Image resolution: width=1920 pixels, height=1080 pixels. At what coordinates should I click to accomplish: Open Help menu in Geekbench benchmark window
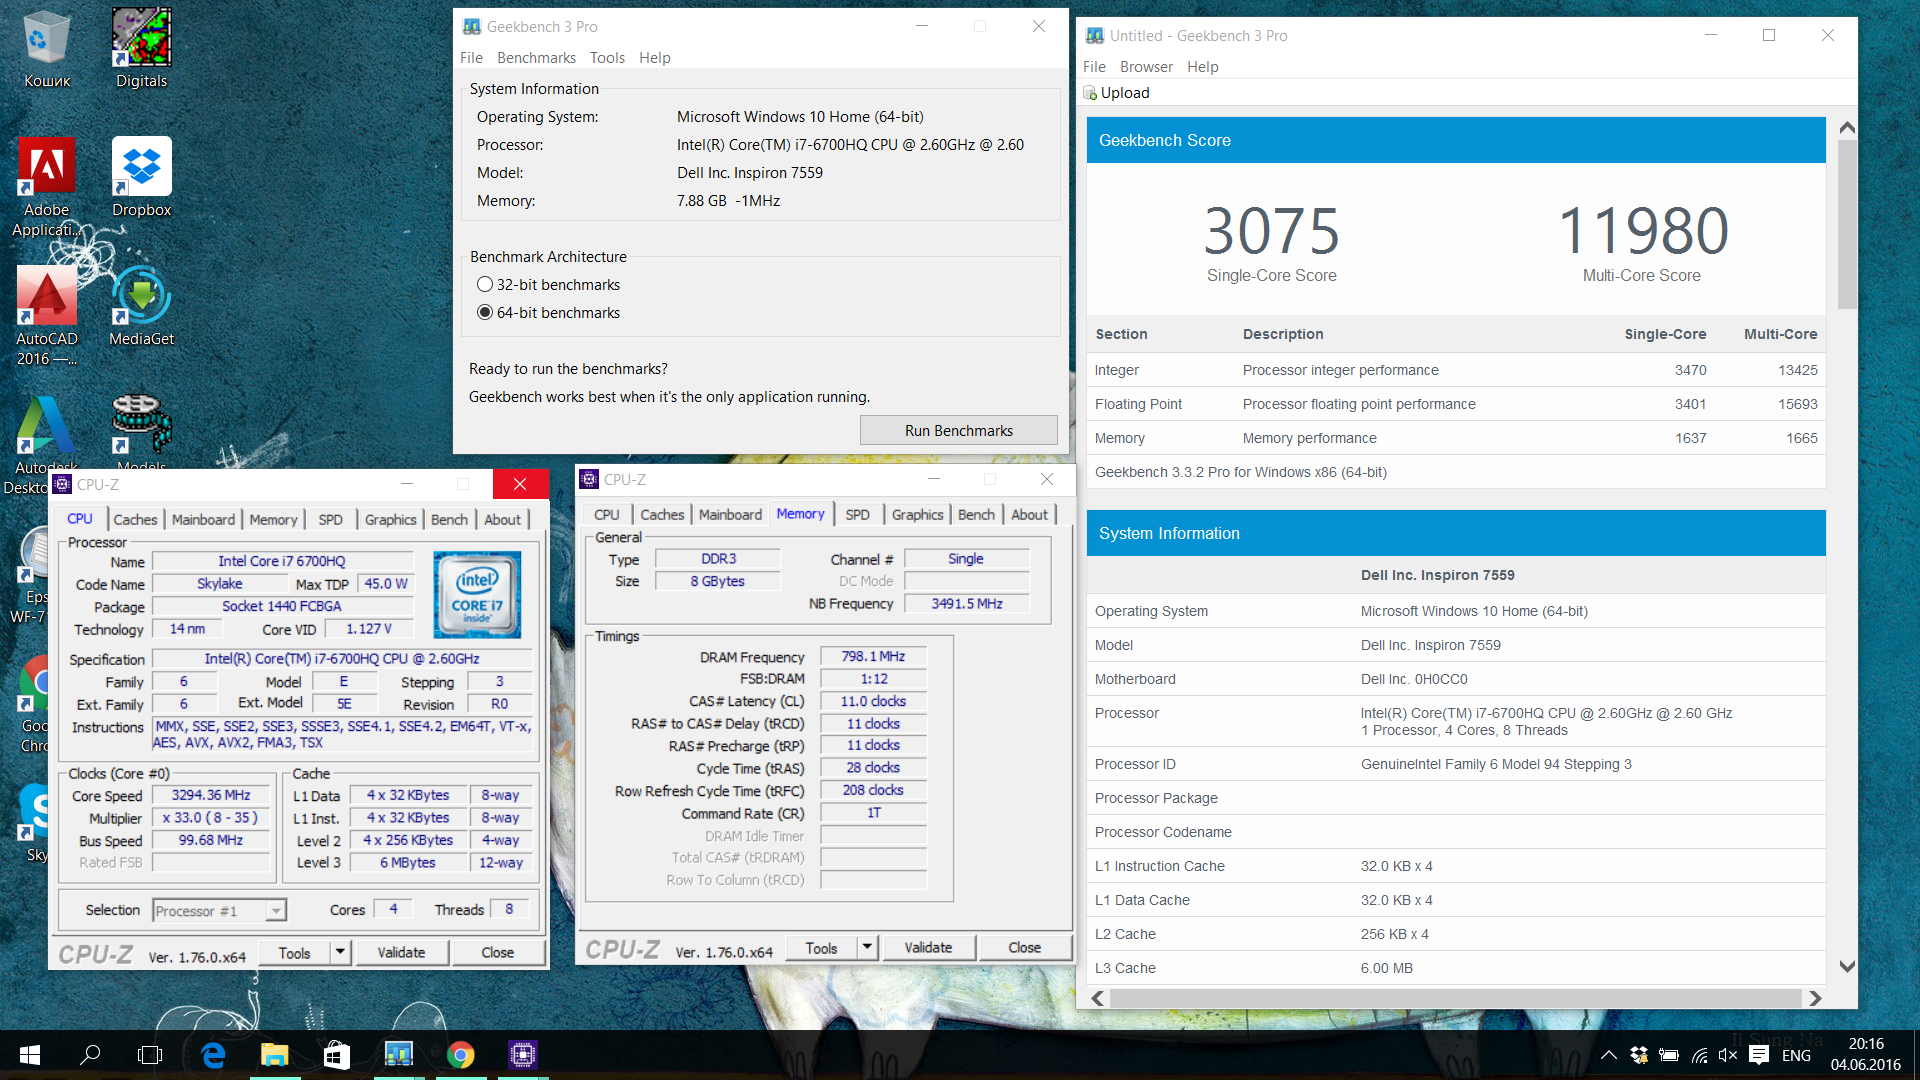tap(655, 58)
